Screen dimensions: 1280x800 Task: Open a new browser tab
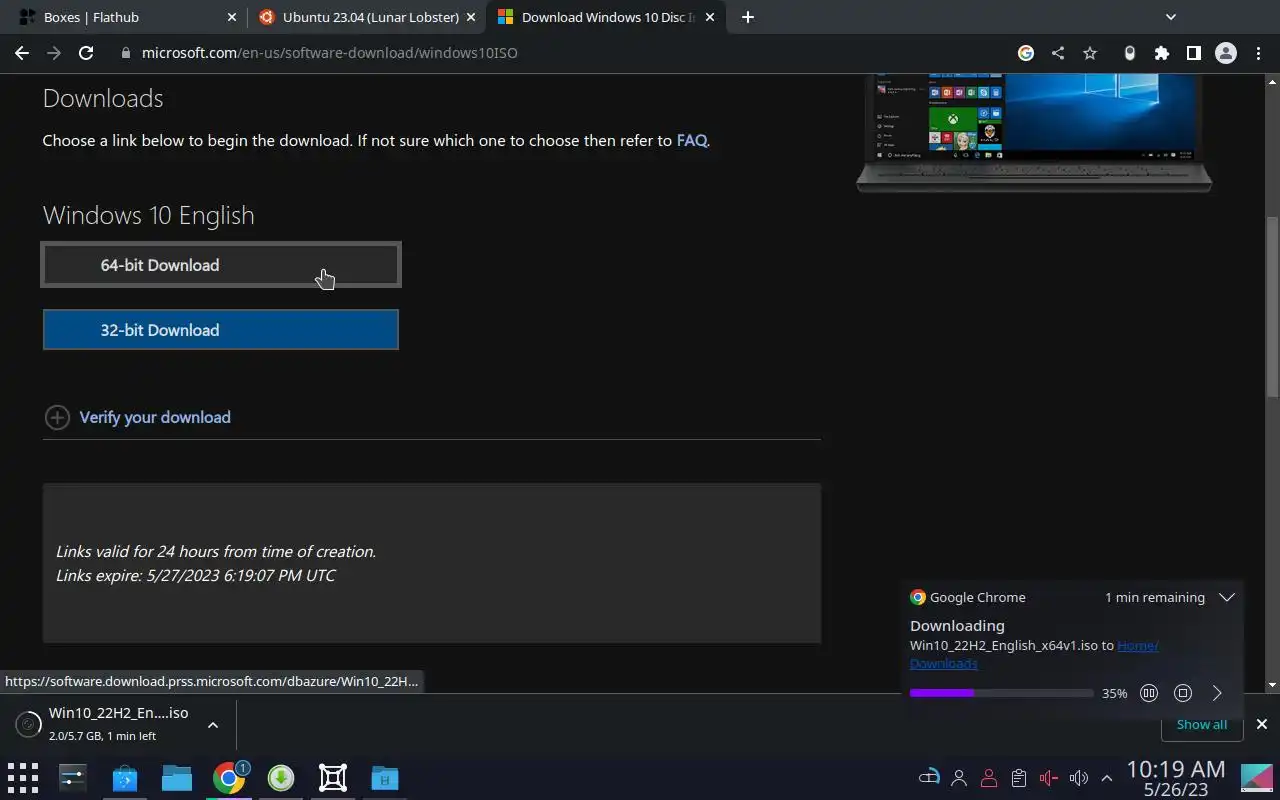pyautogui.click(x=748, y=17)
